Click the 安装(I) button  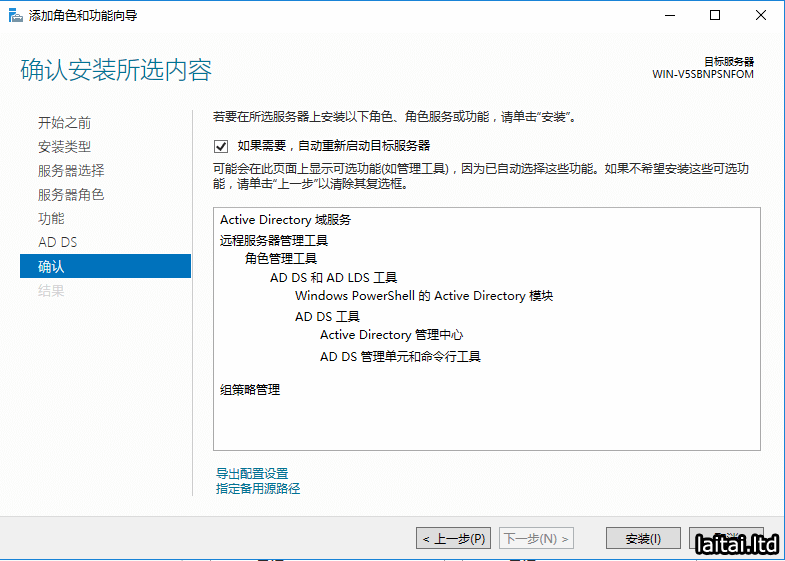click(x=643, y=539)
